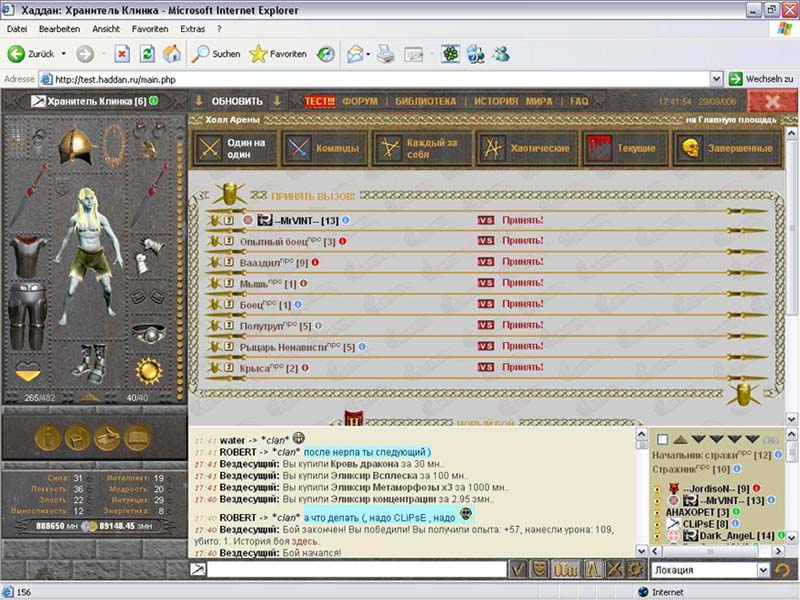Open the gear chat settings icon
The height and width of the screenshot is (600, 800).
point(635,569)
